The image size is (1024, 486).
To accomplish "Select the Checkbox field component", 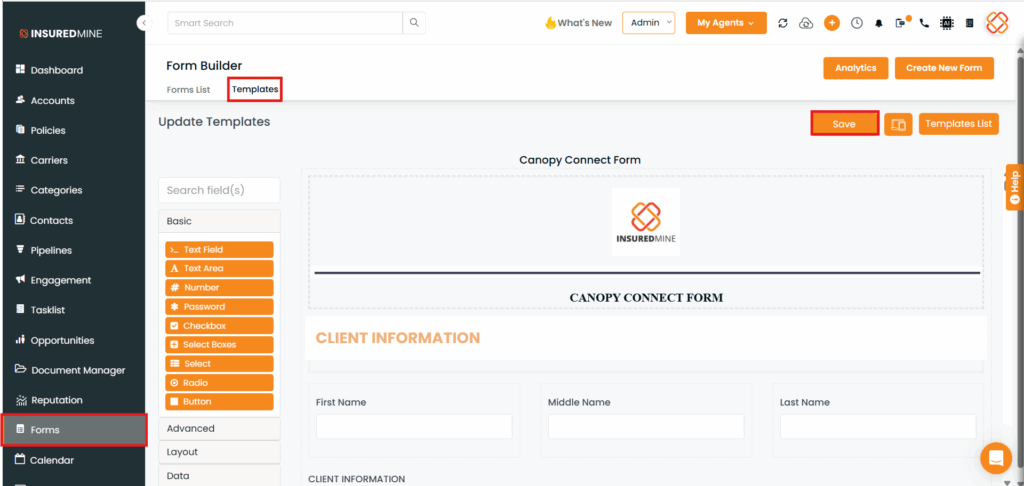I will click(219, 326).
